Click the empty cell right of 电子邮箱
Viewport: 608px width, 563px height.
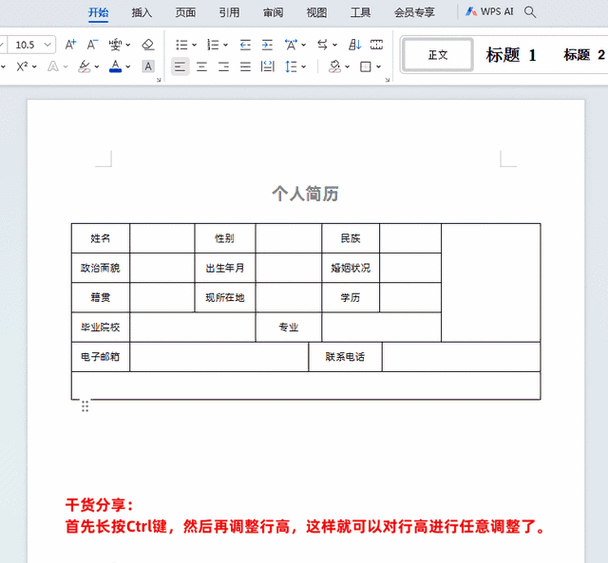click(x=219, y=357)
